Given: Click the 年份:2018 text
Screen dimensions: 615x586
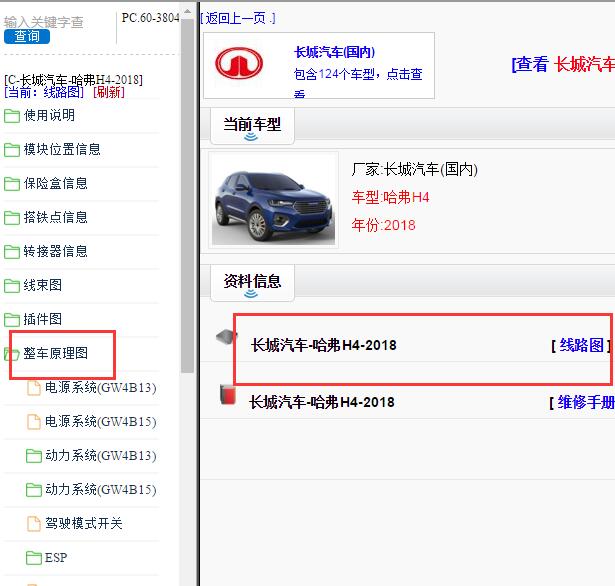Looking at the screenshot, I should (383, 225).
